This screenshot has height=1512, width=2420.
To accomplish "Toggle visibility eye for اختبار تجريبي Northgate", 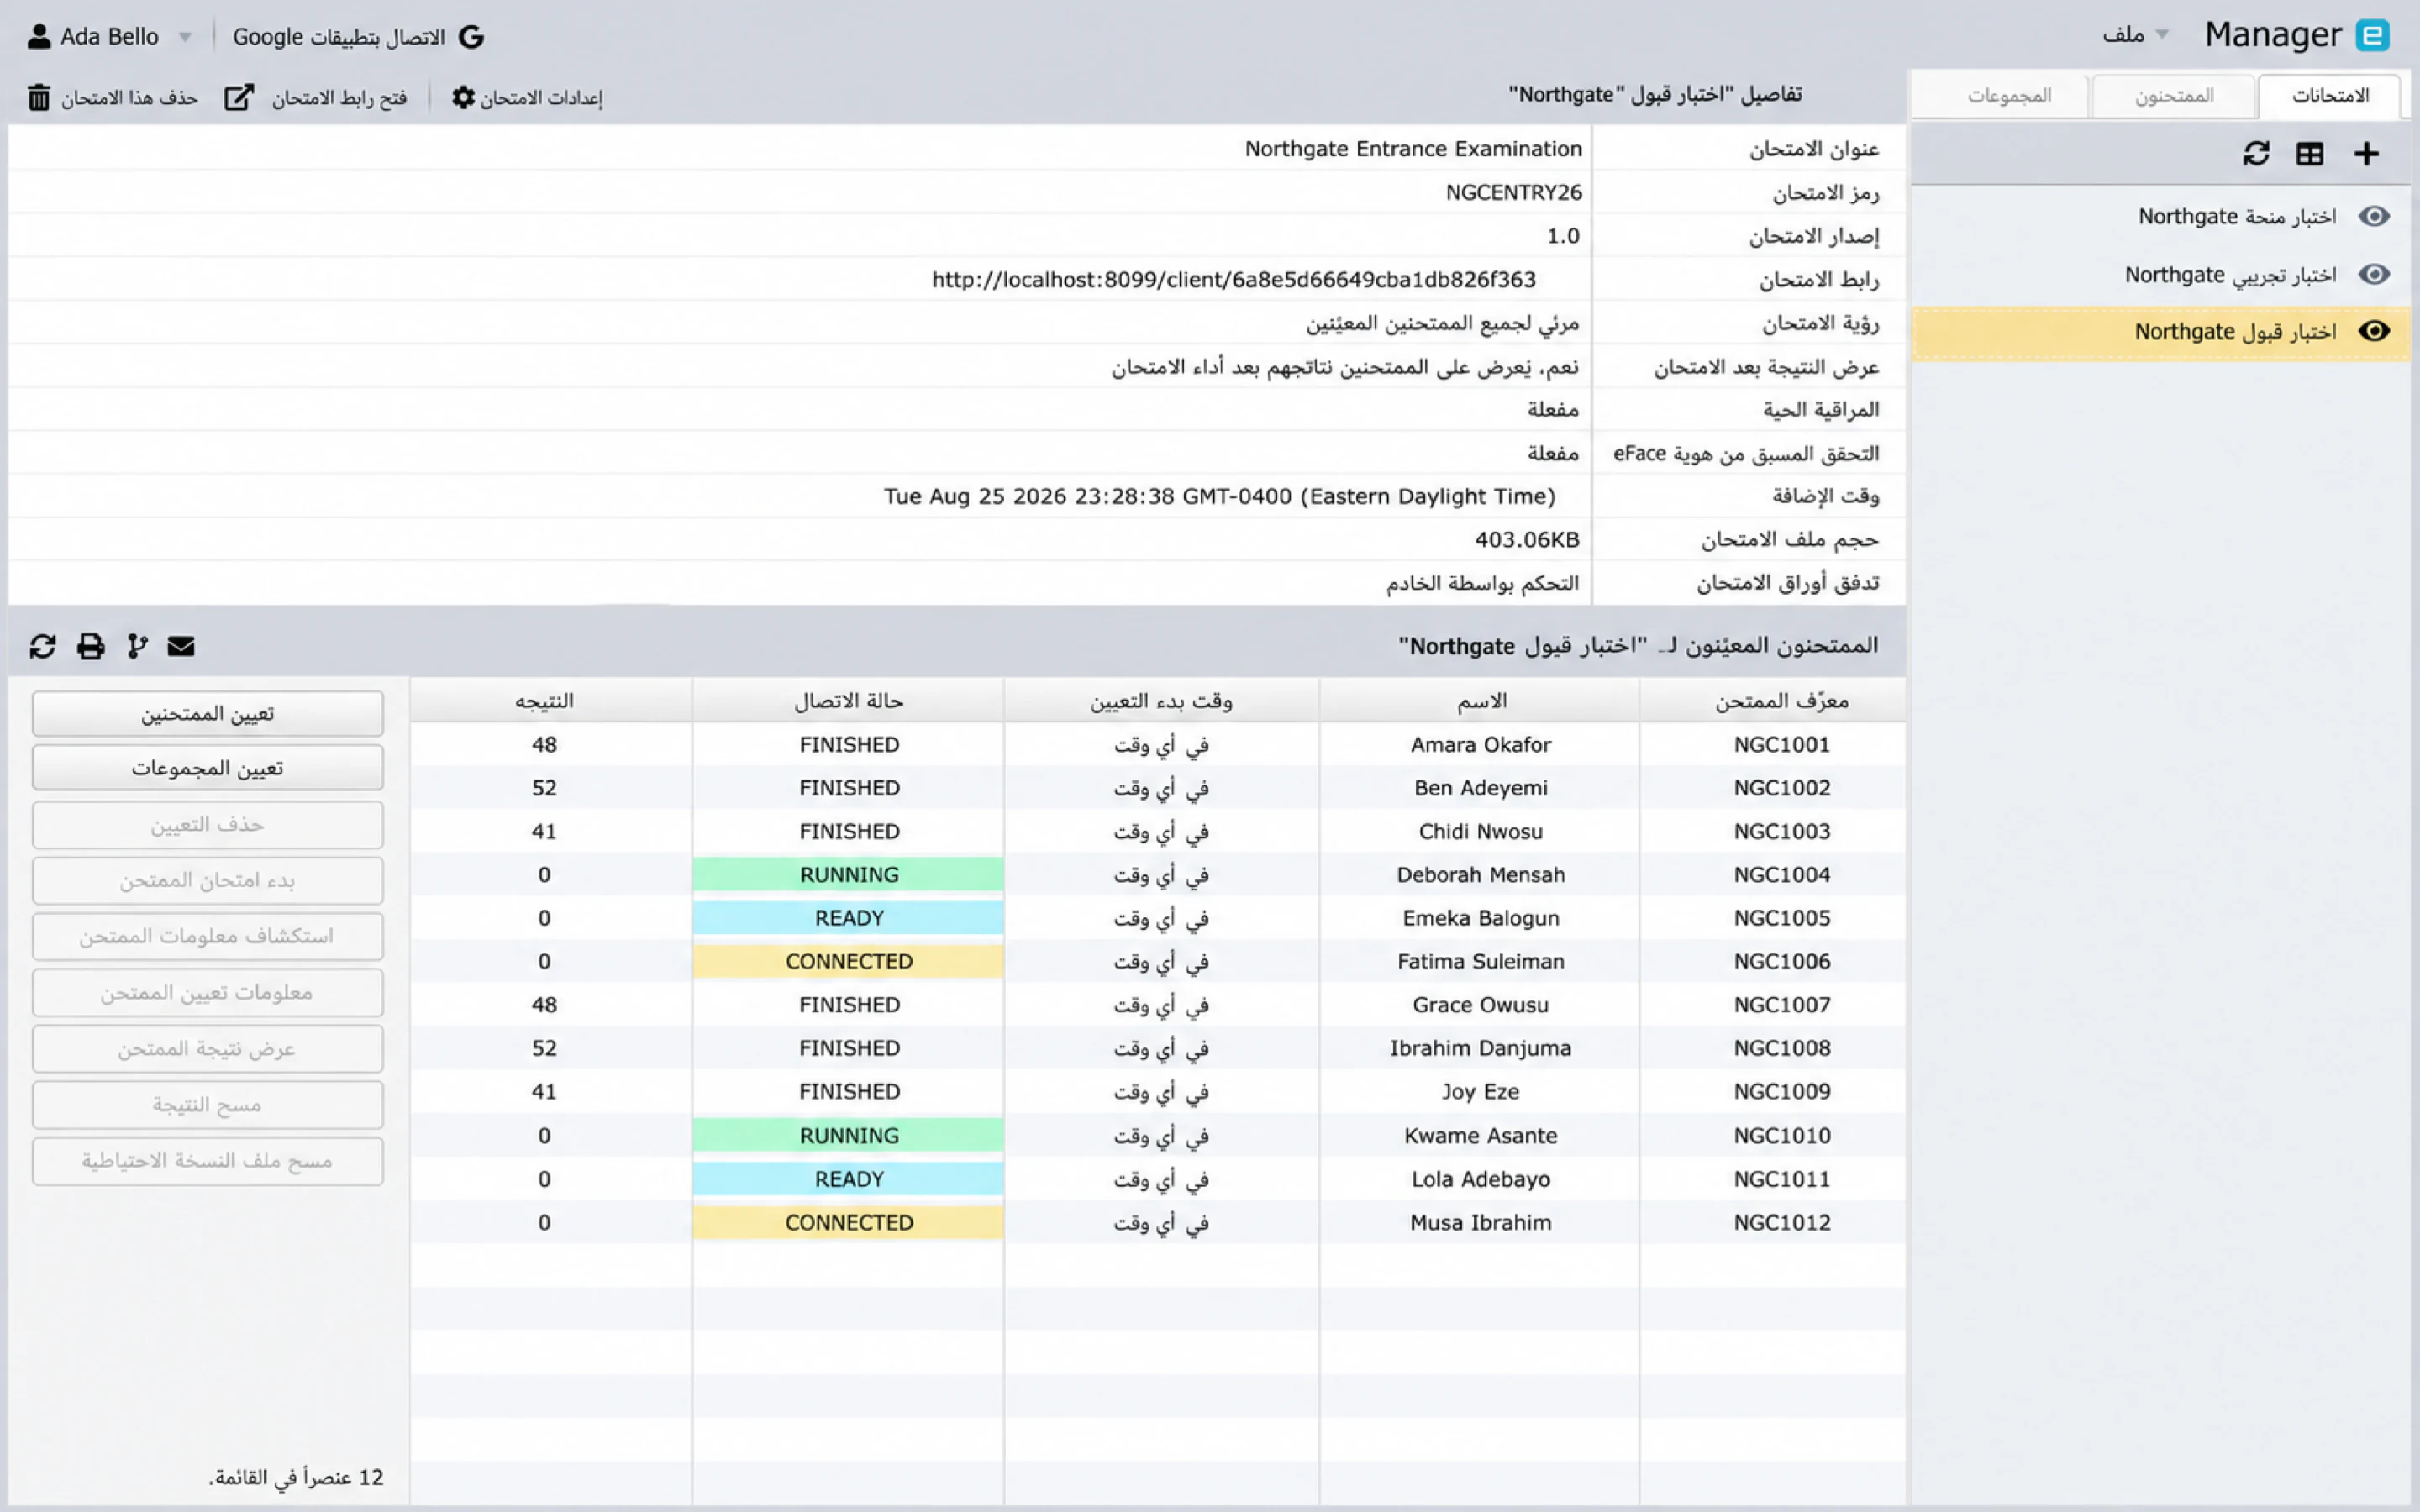I will (2374, 274).
